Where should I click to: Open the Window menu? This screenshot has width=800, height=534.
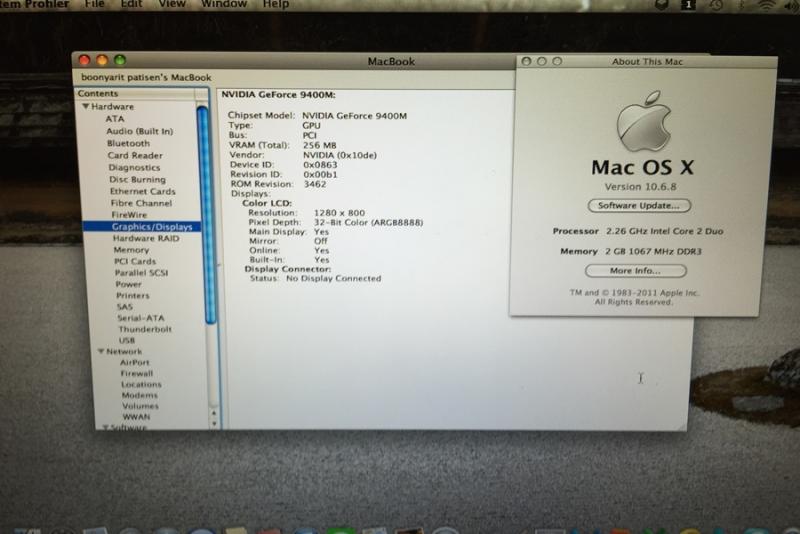[224, 4]
